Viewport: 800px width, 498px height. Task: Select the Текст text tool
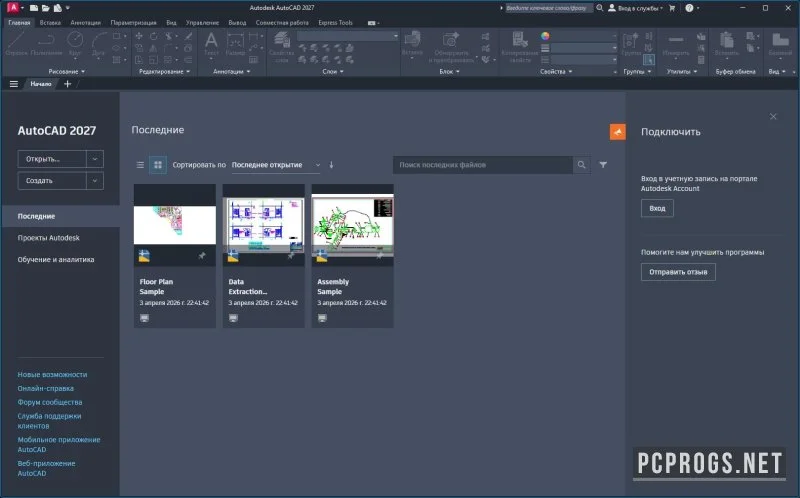coord(211,43)
